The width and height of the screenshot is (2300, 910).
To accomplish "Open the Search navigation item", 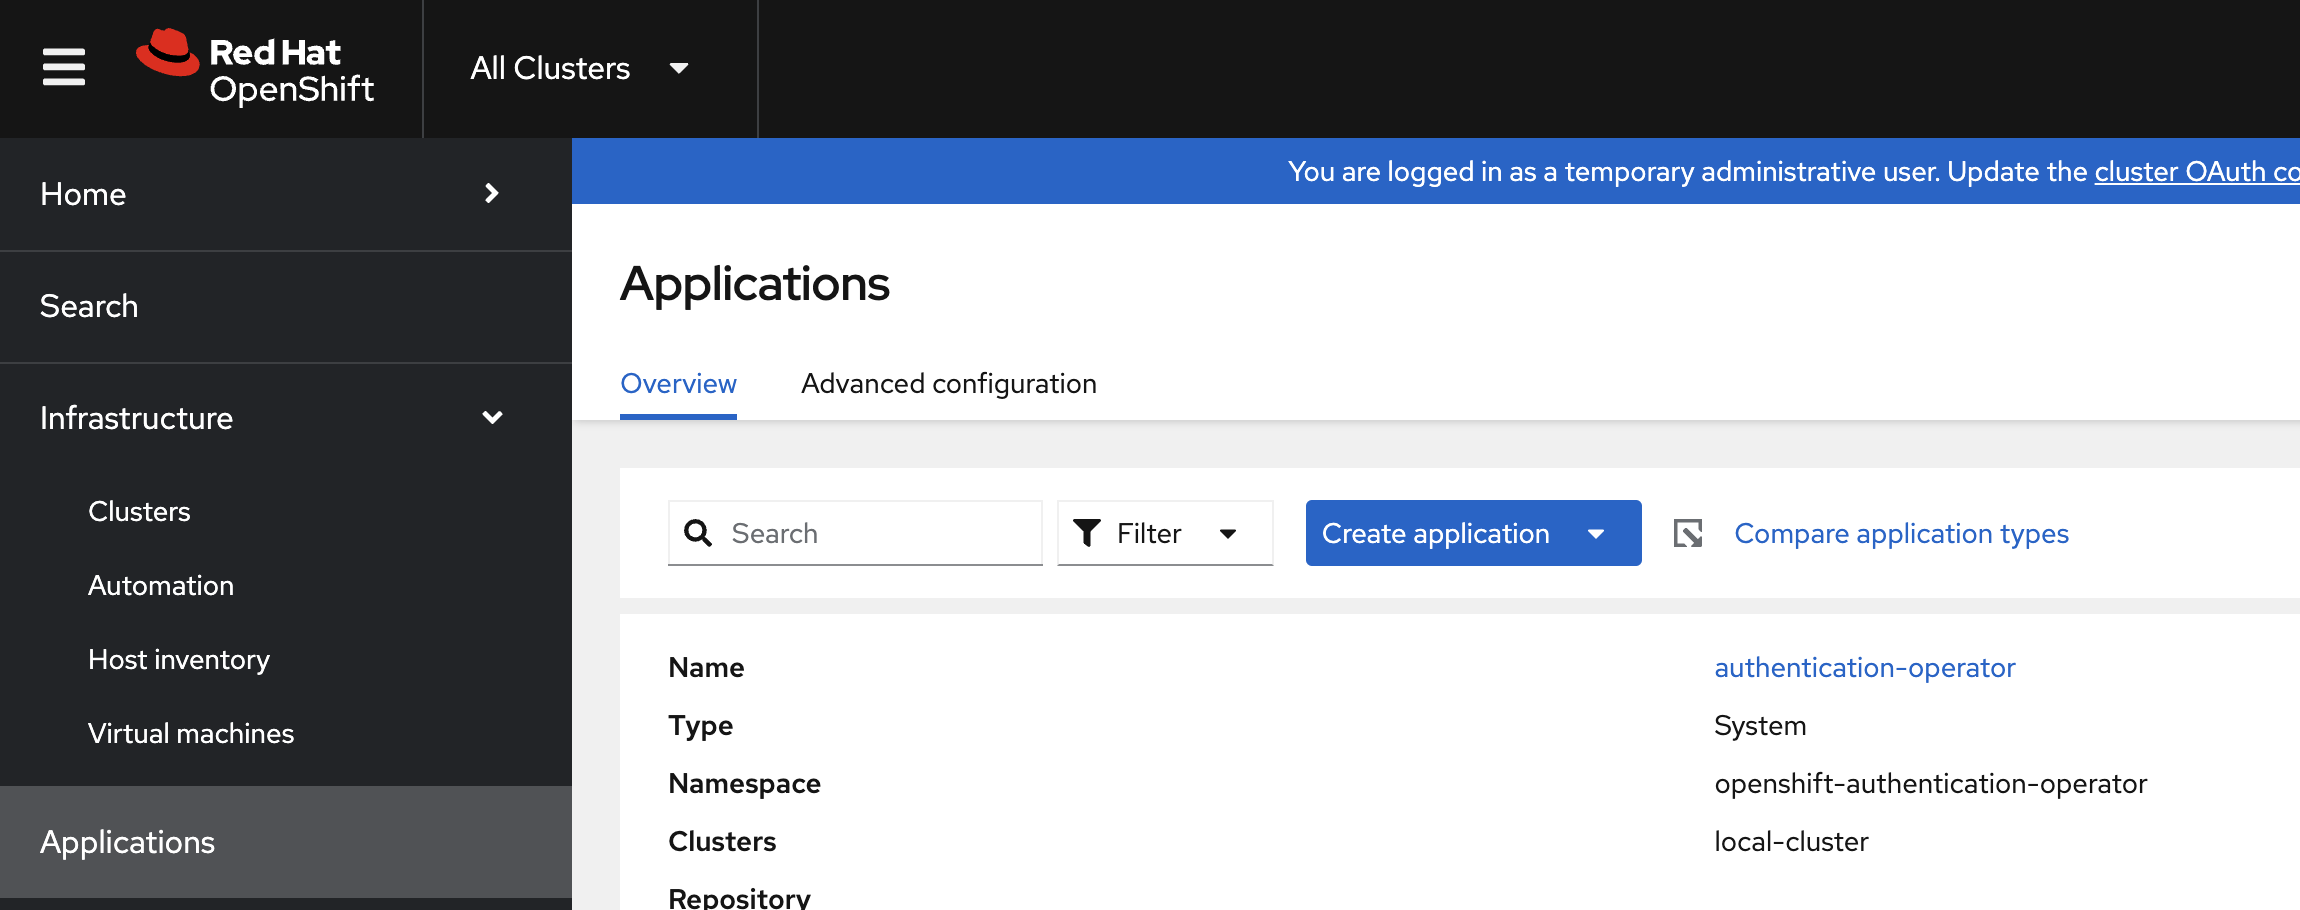I will click(89, 306).
